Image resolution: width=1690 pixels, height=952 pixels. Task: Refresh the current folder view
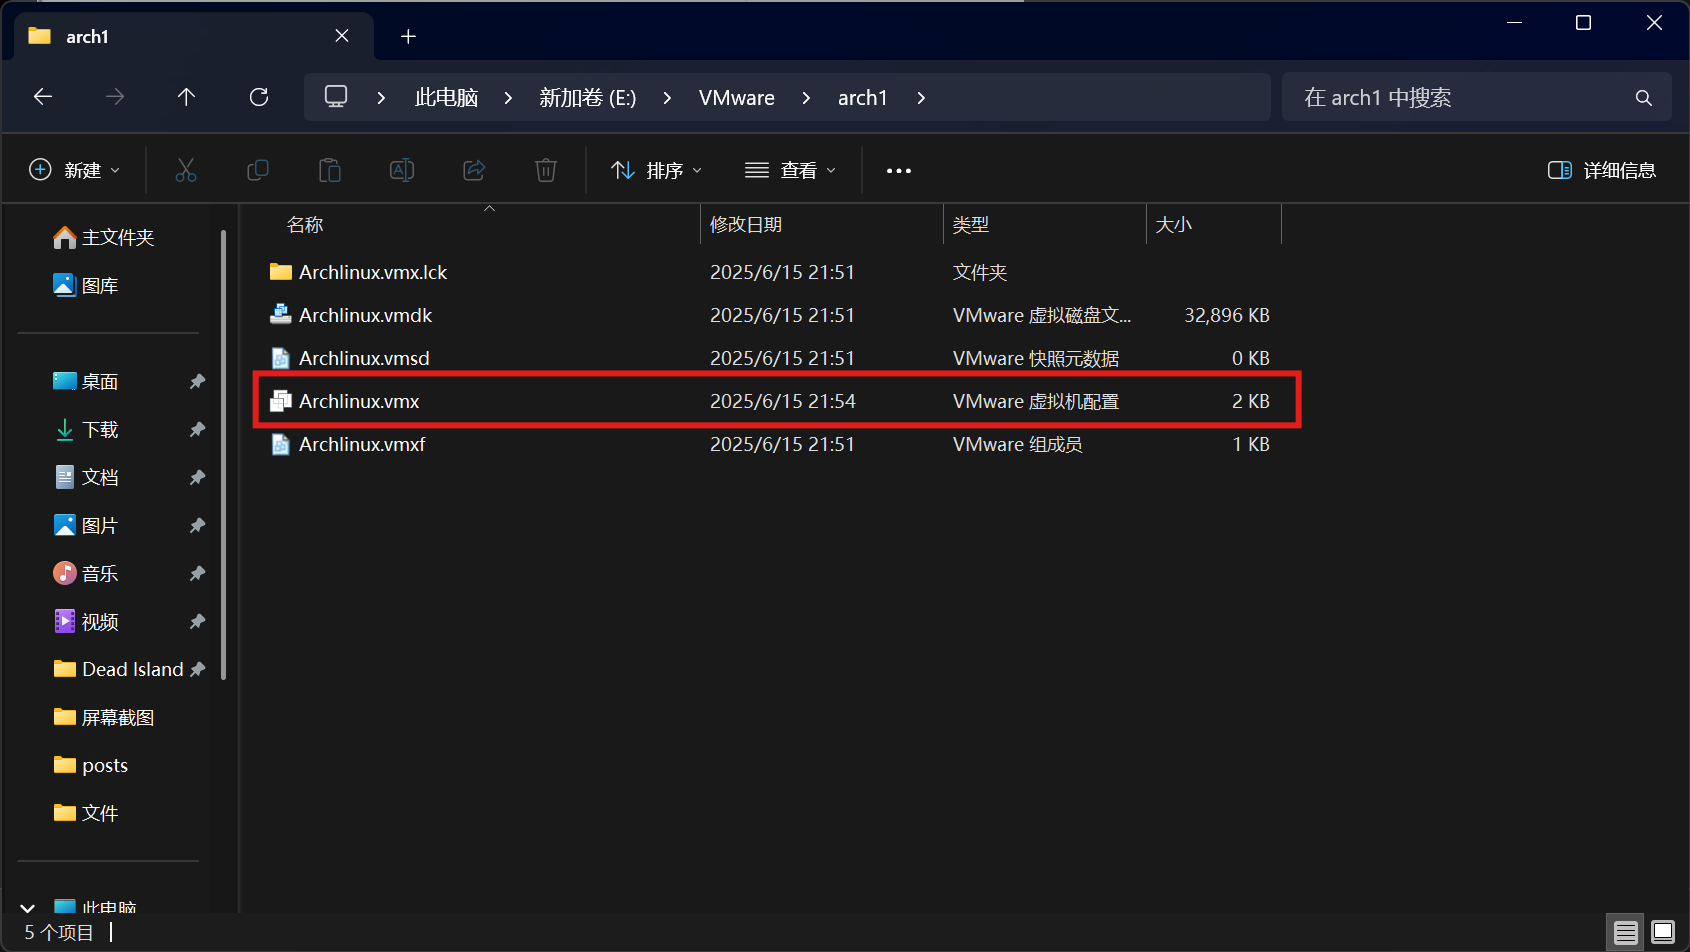click(x=259, y=97)
